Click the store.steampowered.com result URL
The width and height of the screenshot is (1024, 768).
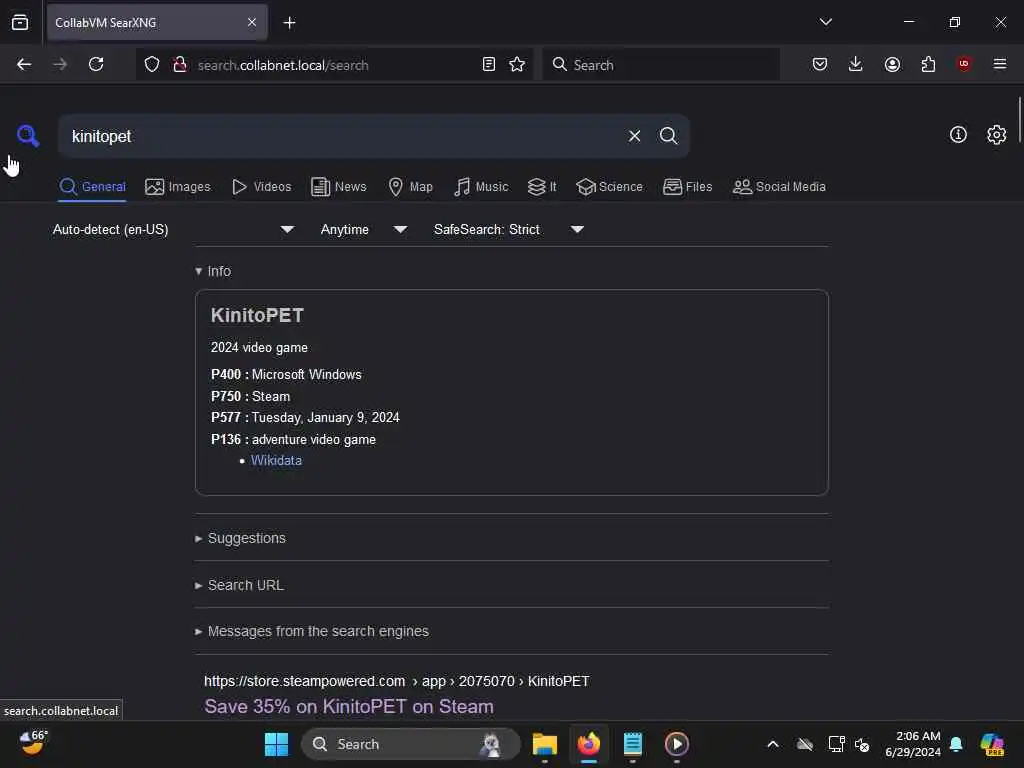tap(396, 681)
